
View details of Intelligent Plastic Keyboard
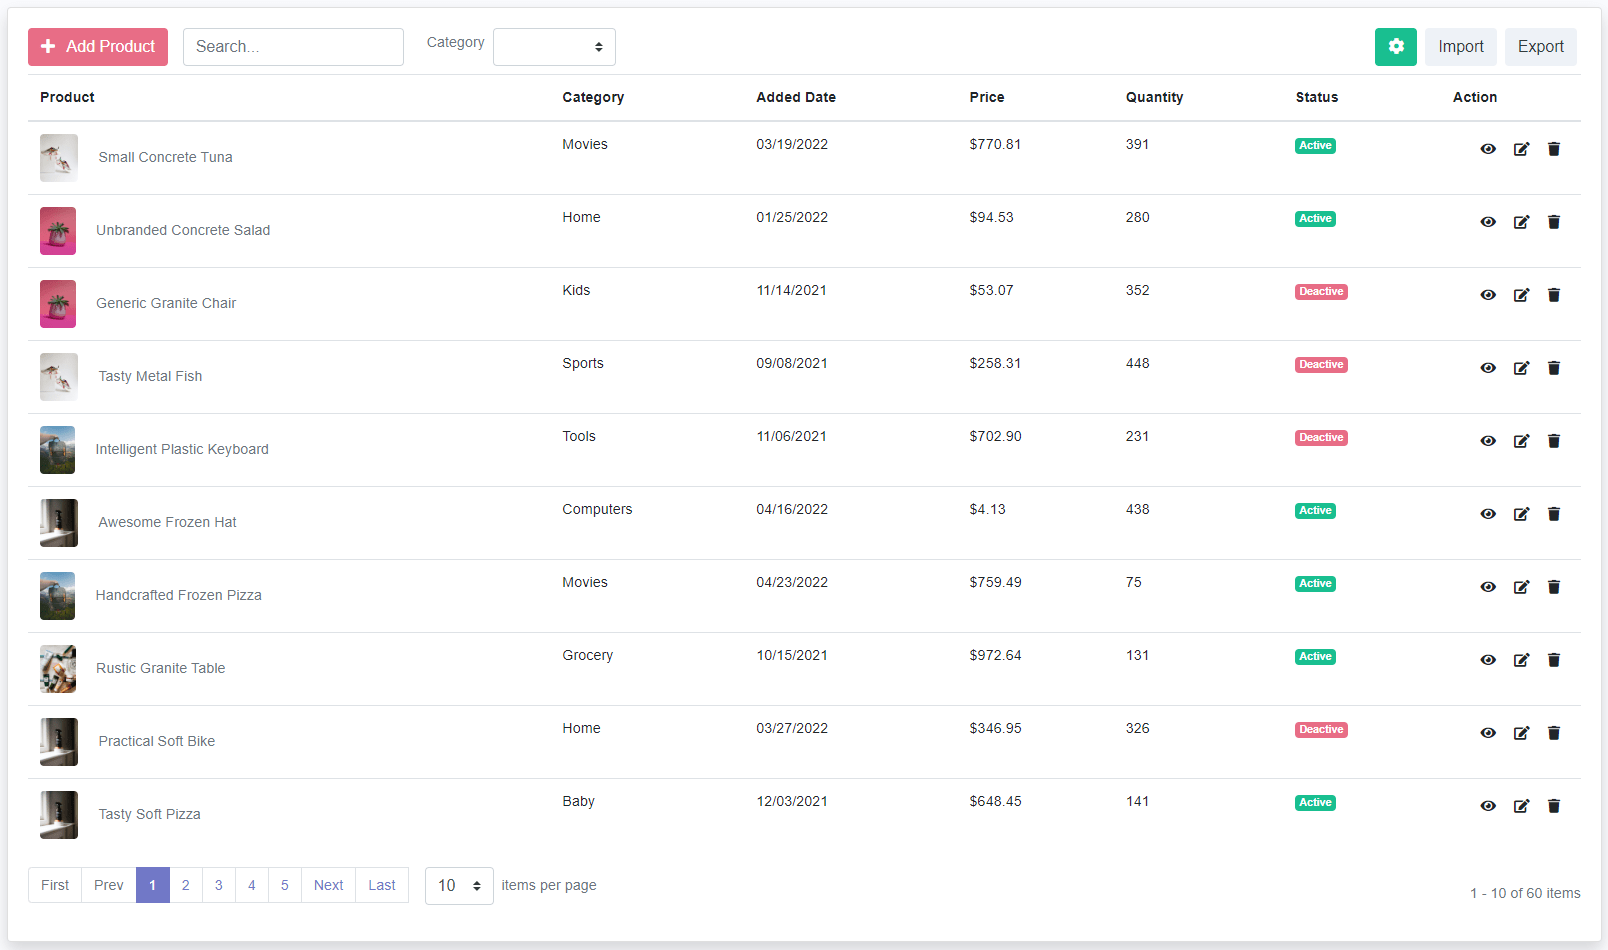pyautogui.click(x=1488, y=441)
